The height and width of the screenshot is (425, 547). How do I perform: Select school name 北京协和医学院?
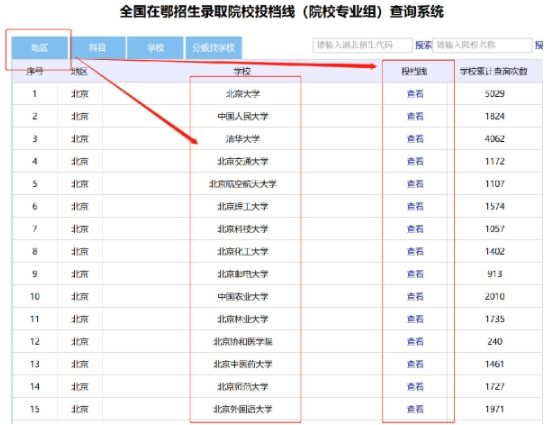tap(243, 341)
